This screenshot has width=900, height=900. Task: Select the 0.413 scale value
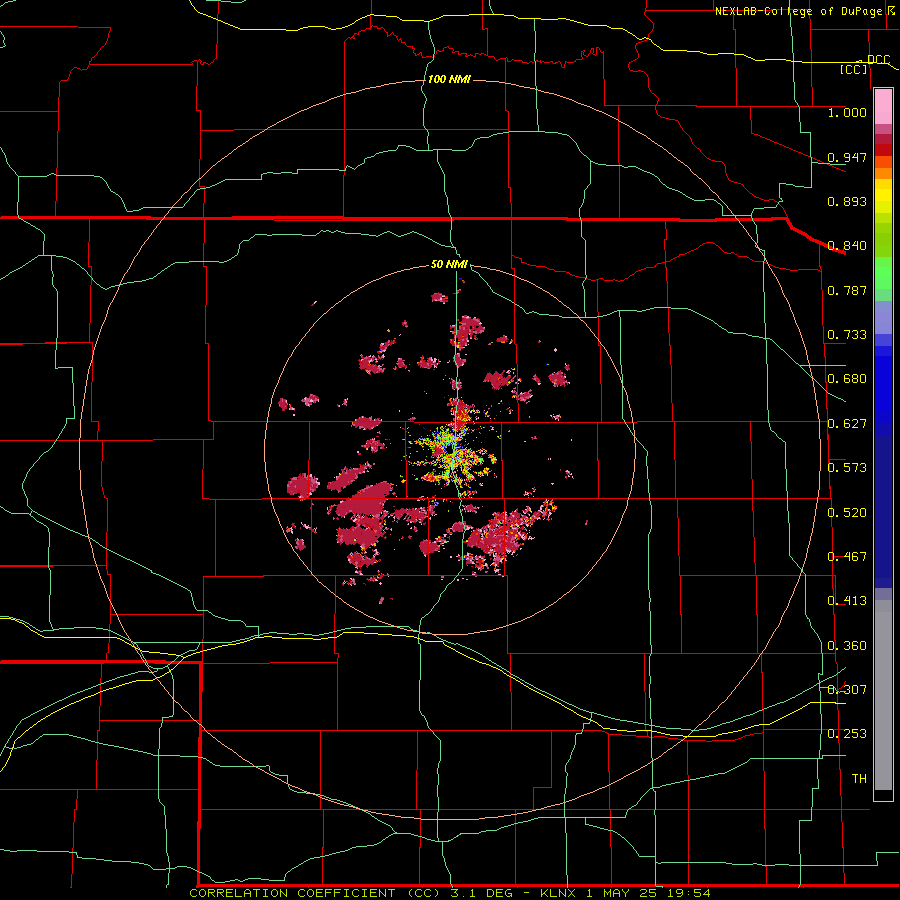pos(847,601)
